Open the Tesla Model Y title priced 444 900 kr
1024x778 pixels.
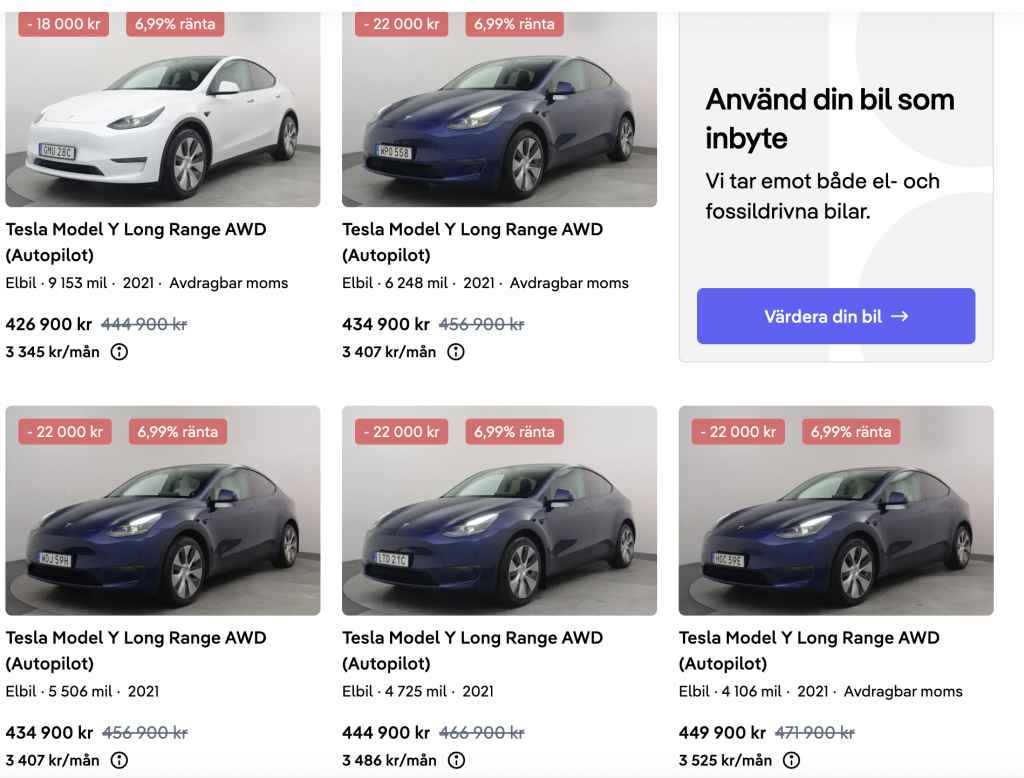coord(472,650)
